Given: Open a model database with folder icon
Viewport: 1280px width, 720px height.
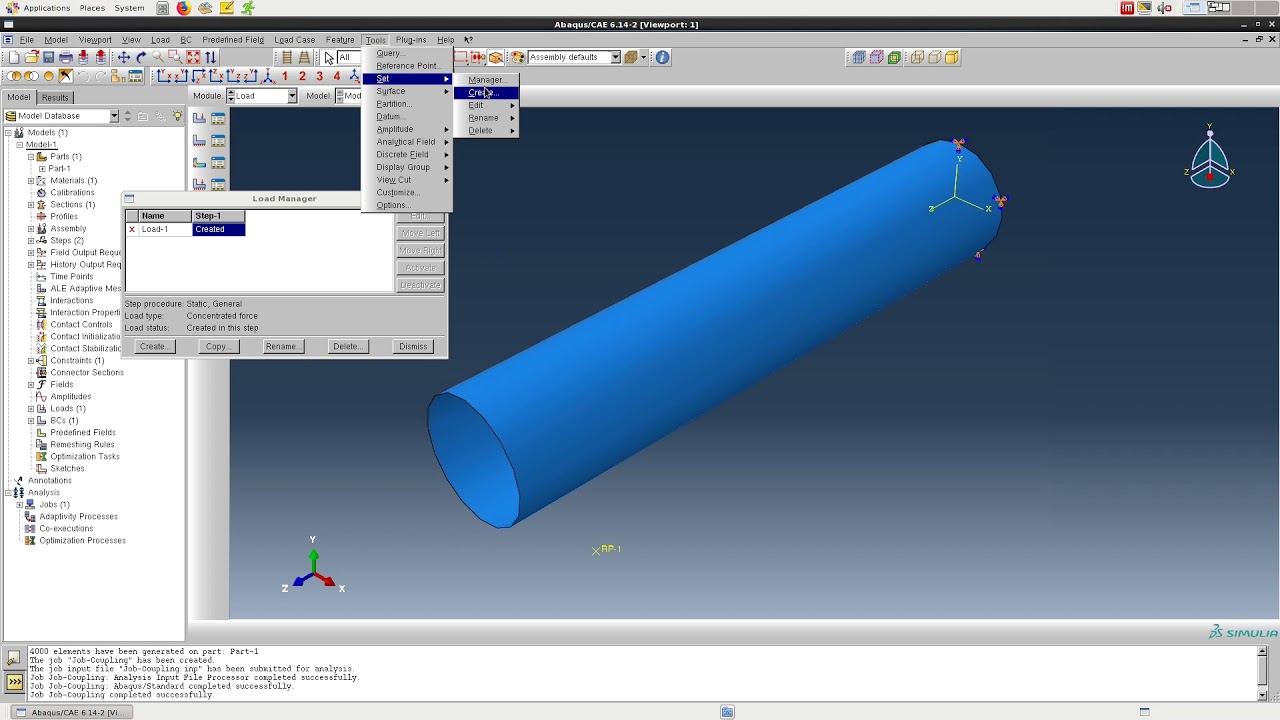Looking at the screenshot, I should 31,57.
